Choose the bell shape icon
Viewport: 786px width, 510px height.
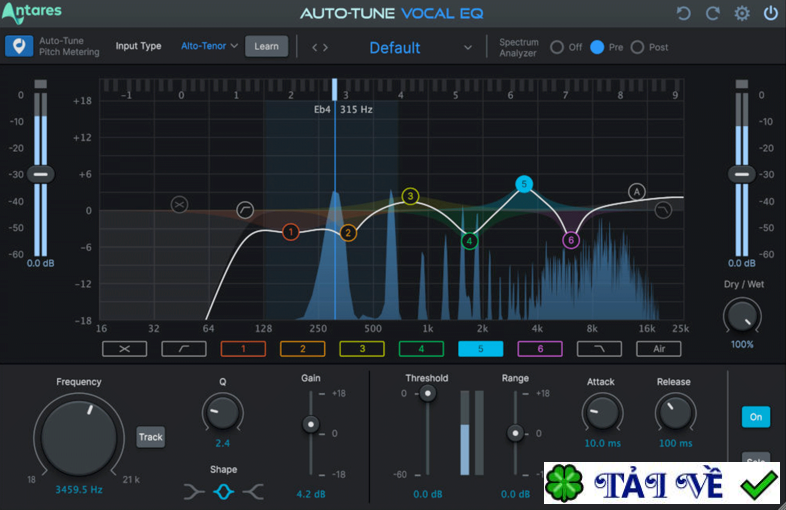224,492
